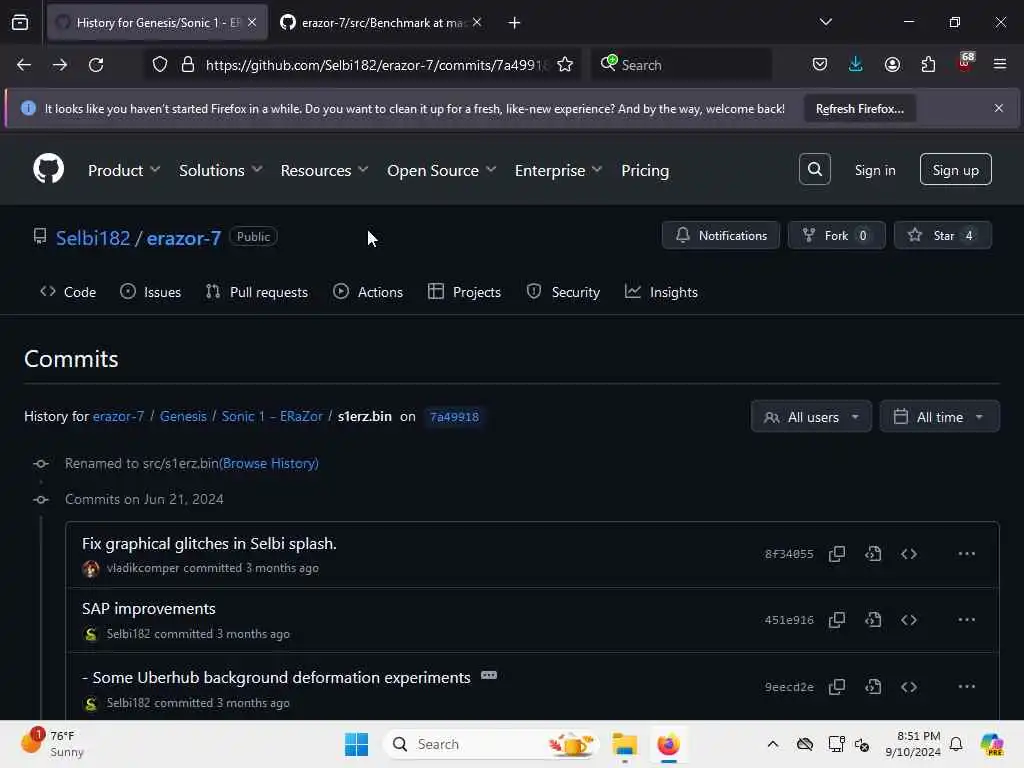Click Sign in
The width and height of the screenshot is (1024, 768).
coord(874,170)
